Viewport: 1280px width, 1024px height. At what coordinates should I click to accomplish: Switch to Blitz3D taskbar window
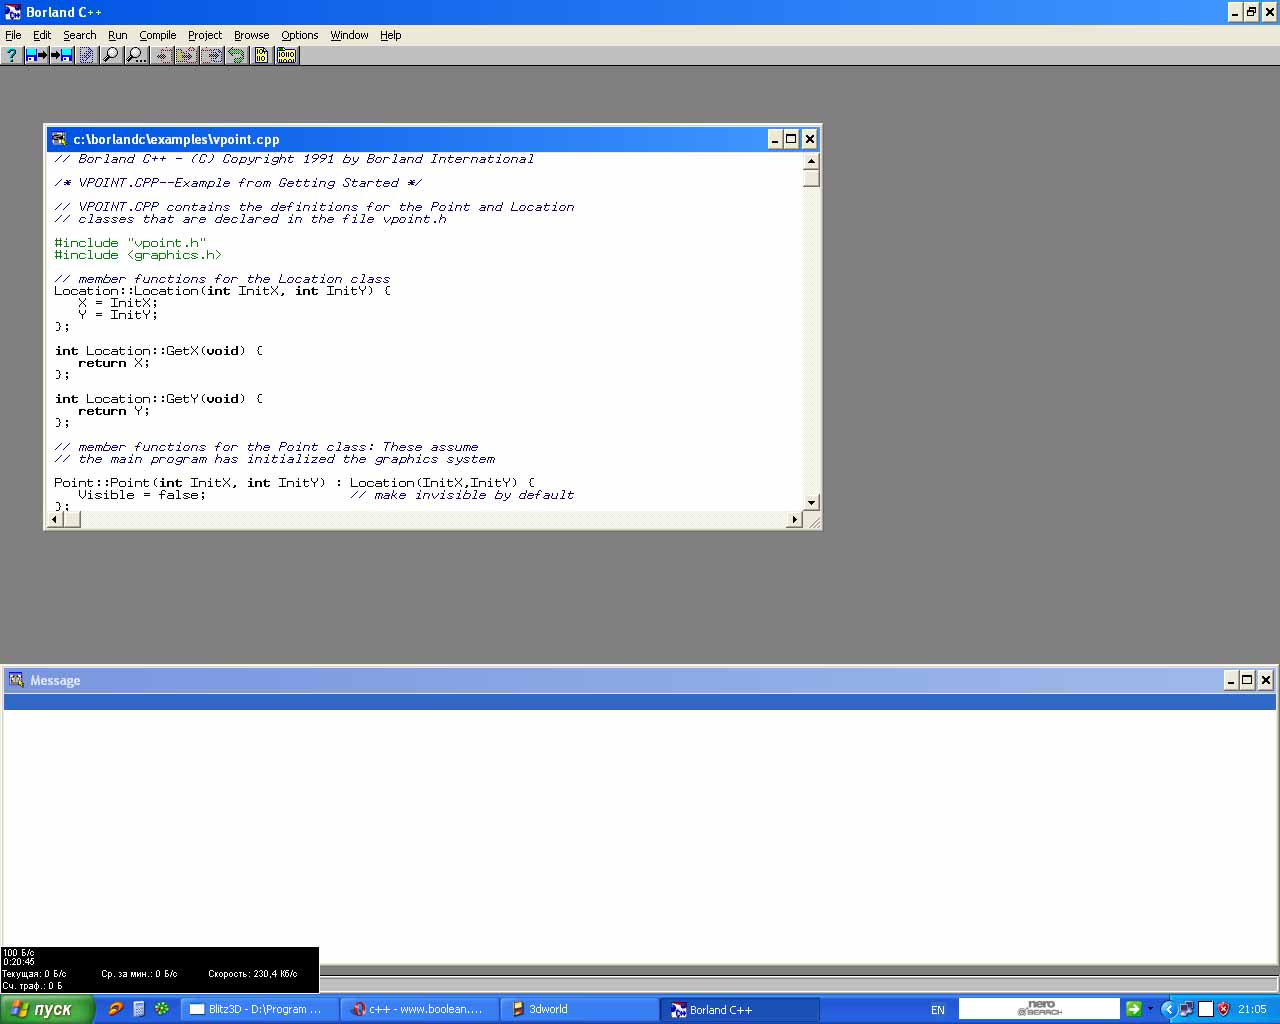[259, 1009]
